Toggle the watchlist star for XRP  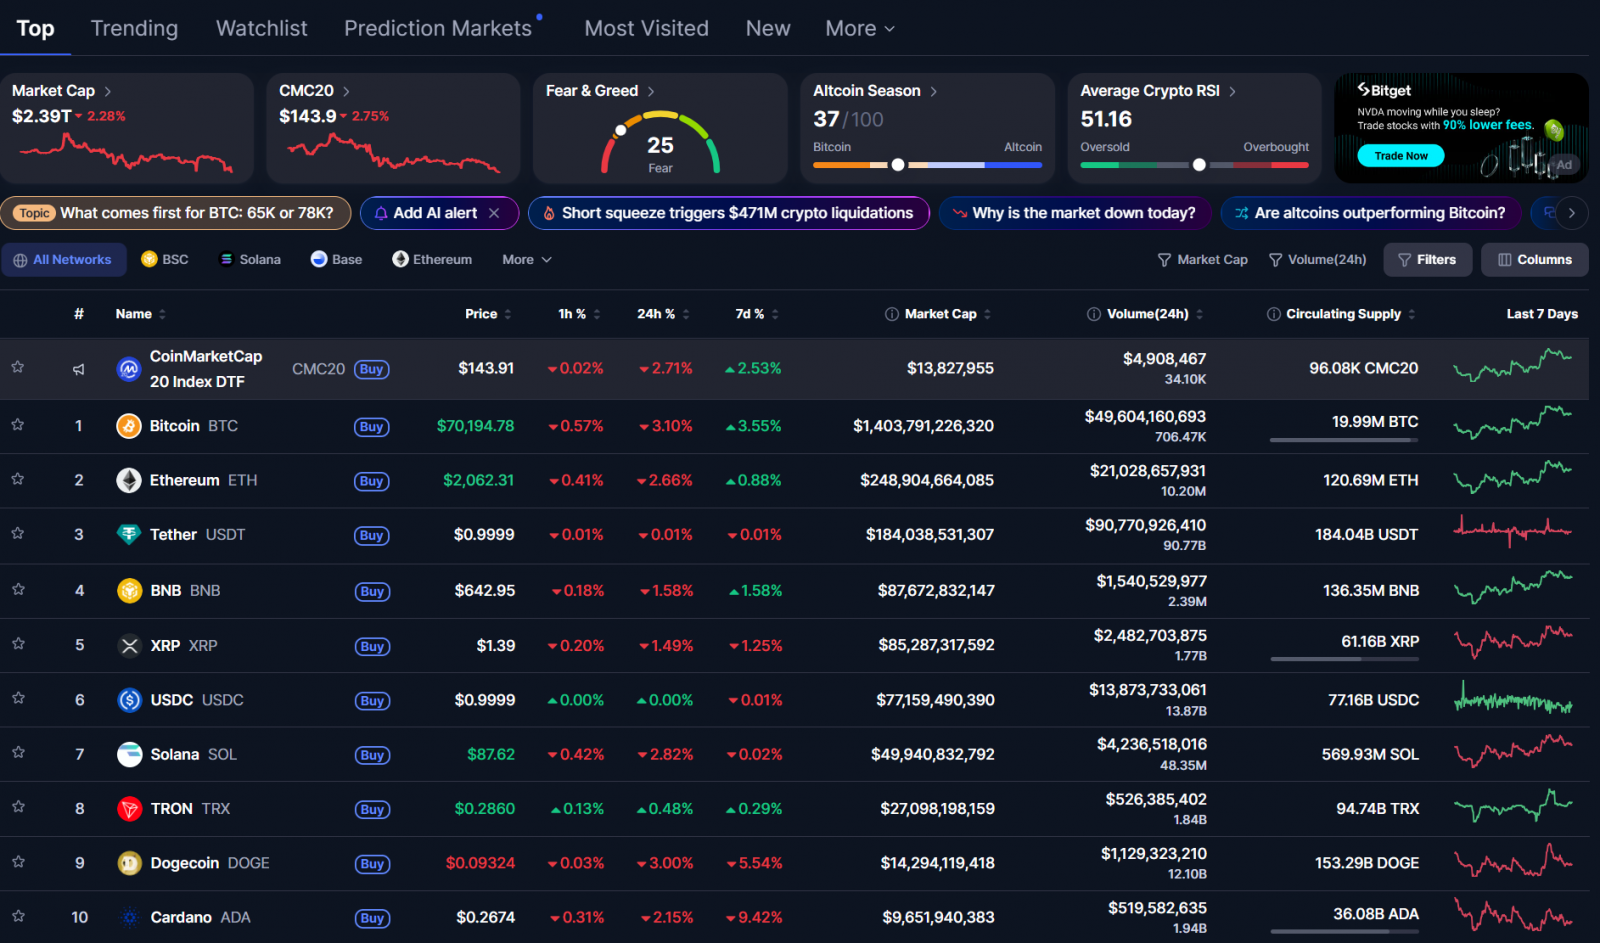pos(18,644)
